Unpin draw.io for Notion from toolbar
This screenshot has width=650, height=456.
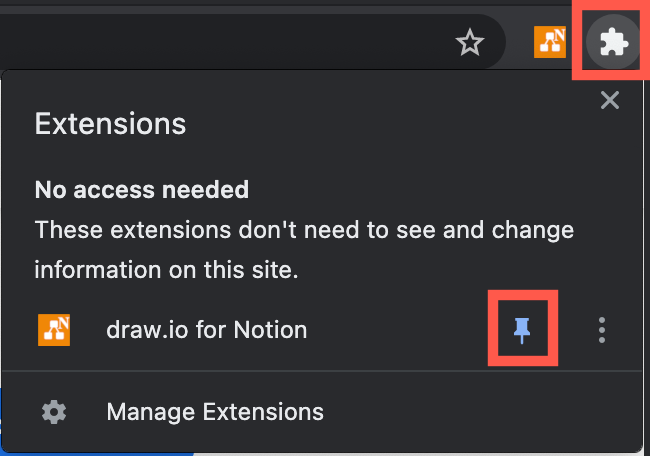(x=522, y=330)
